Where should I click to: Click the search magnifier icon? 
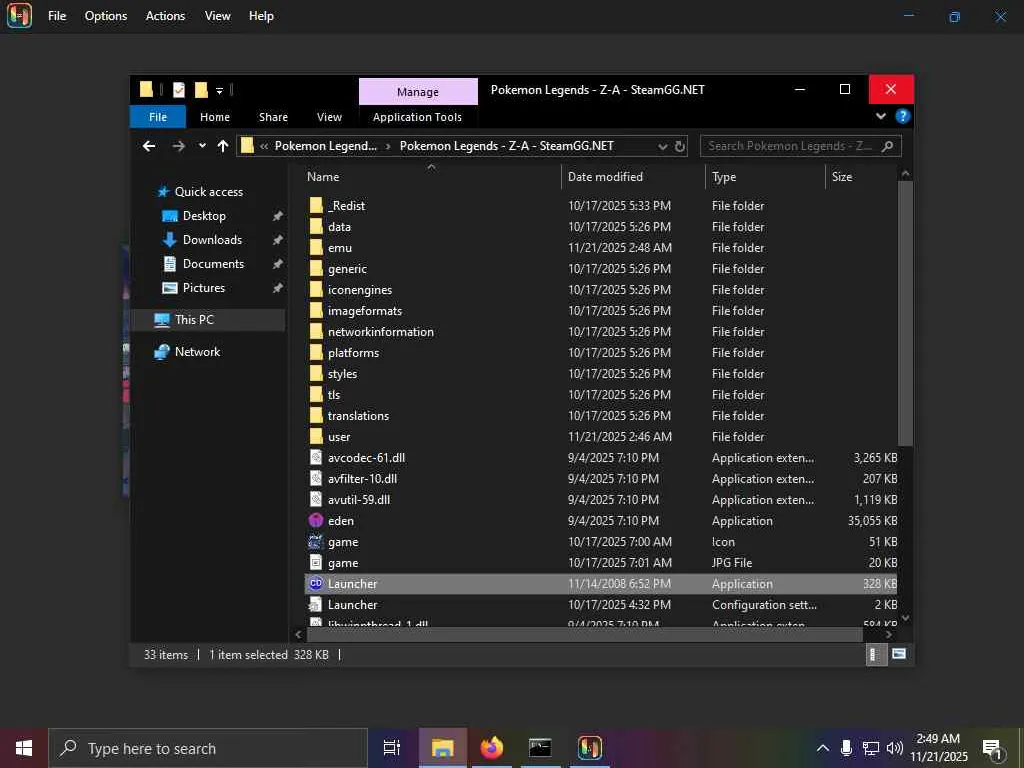point(887,146)
